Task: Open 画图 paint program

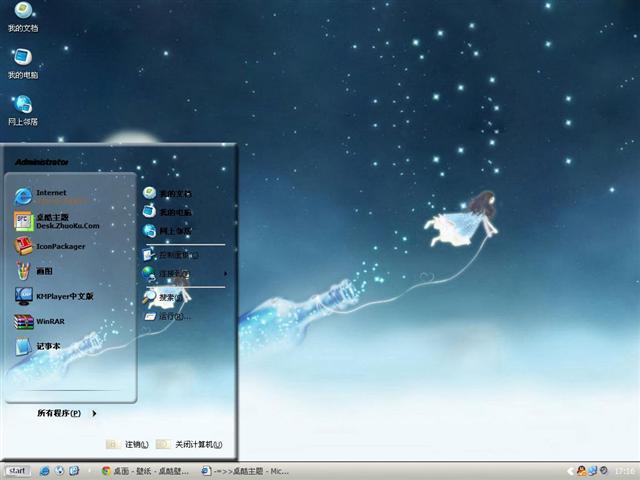Action: coord(33,271)
